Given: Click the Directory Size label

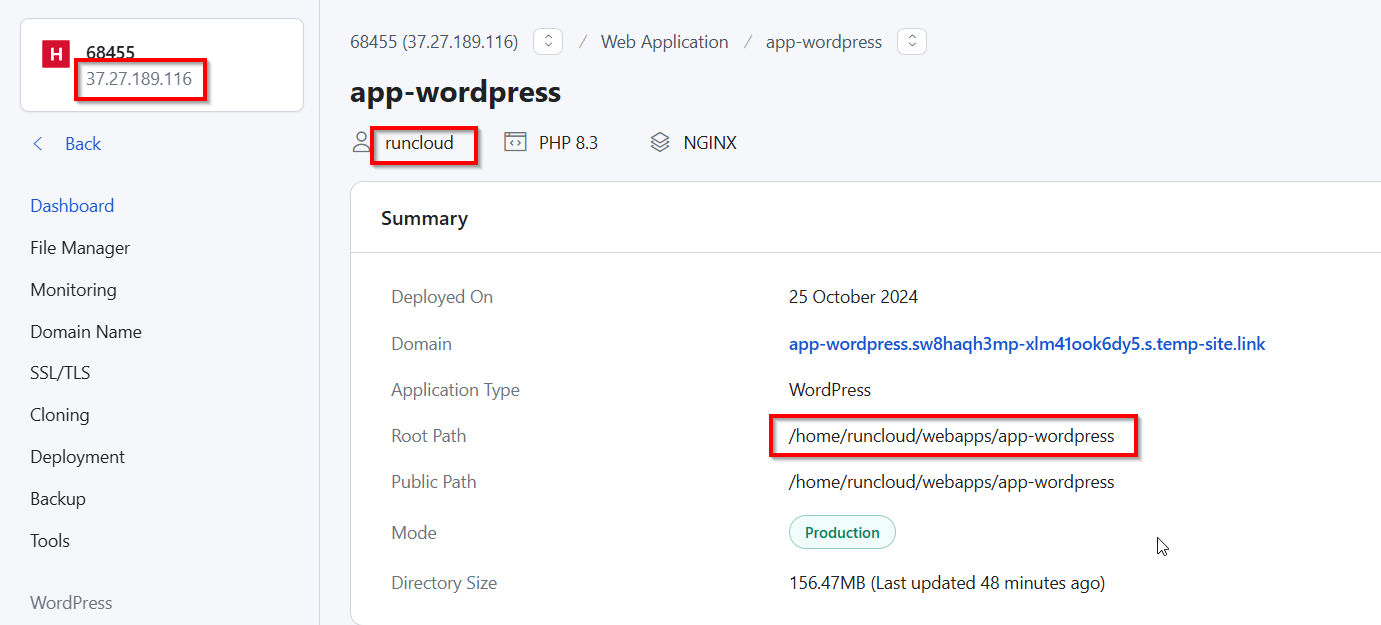Looking at the screenshot, I should (x=444, y=583).
